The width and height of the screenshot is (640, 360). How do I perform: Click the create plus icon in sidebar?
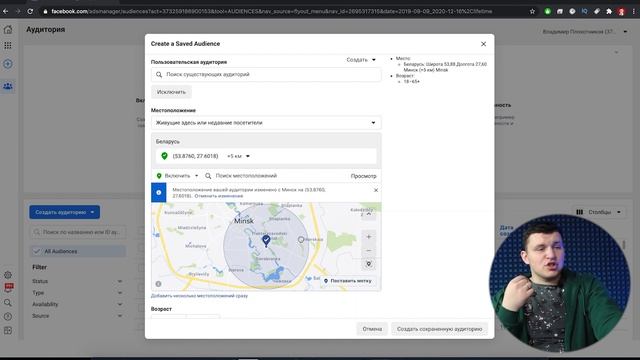(8, 64)
